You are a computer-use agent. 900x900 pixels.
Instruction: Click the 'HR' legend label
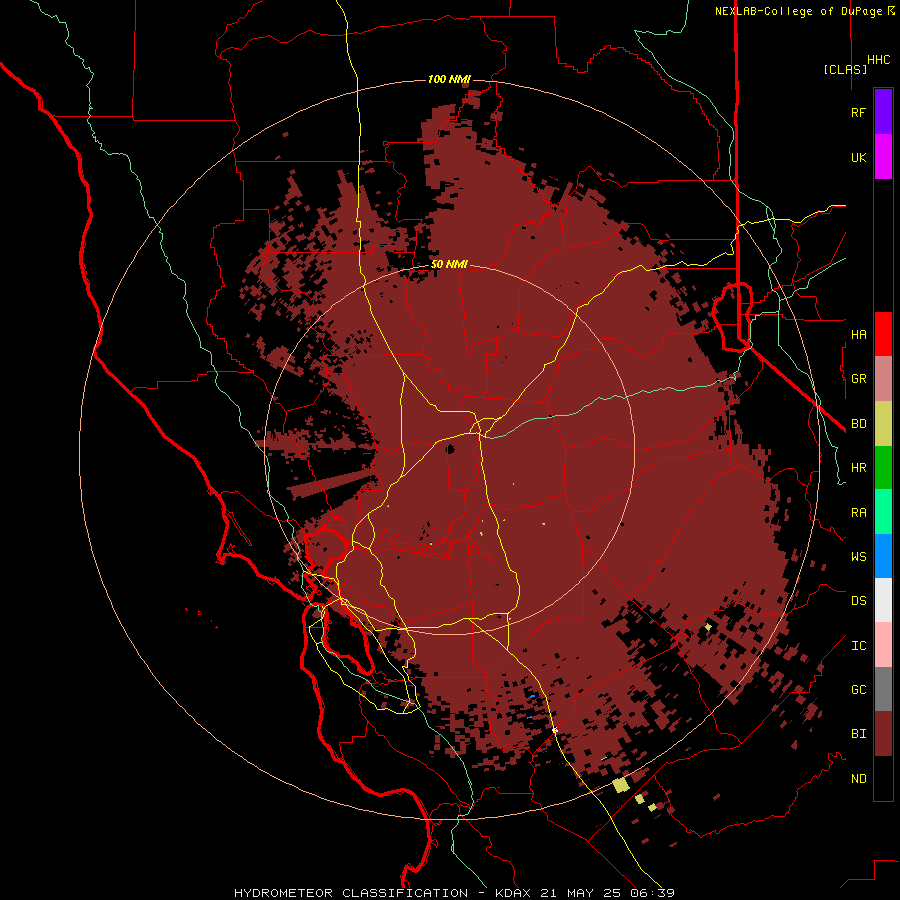click(x=858, y=468)
